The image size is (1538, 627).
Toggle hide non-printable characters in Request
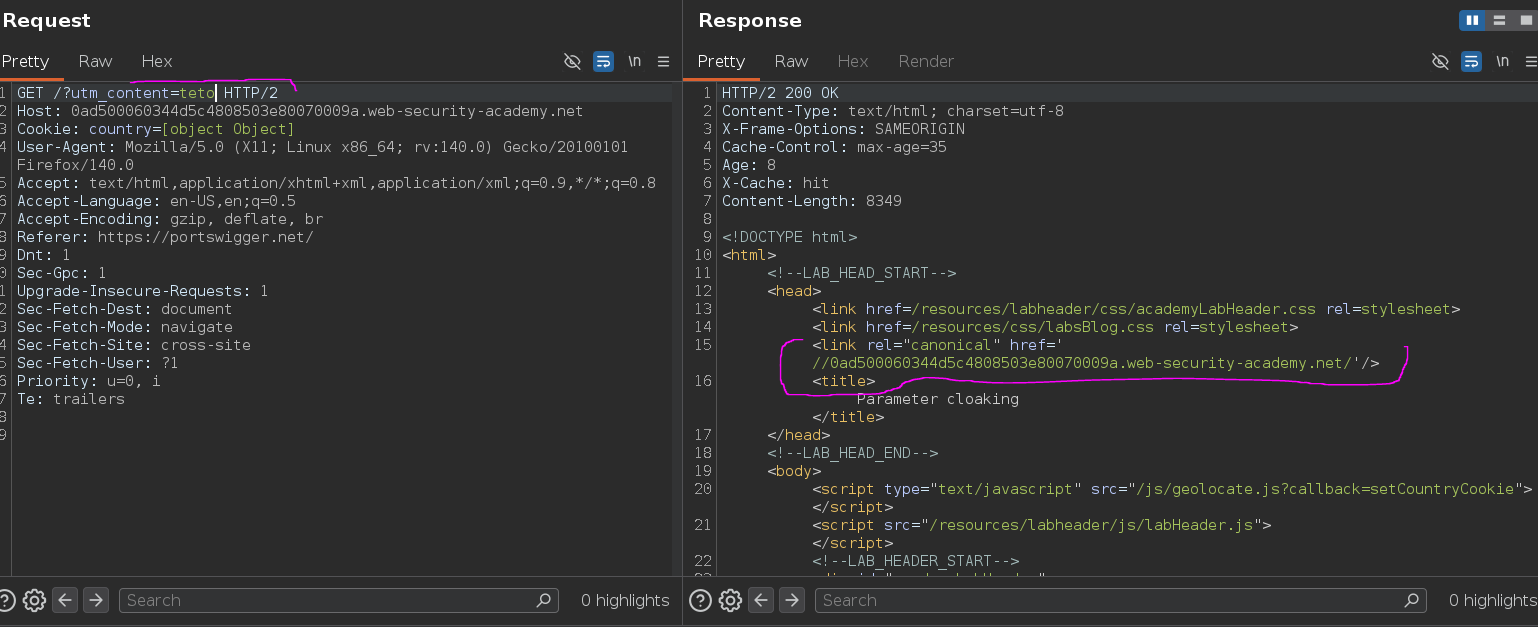pos(572,61)
